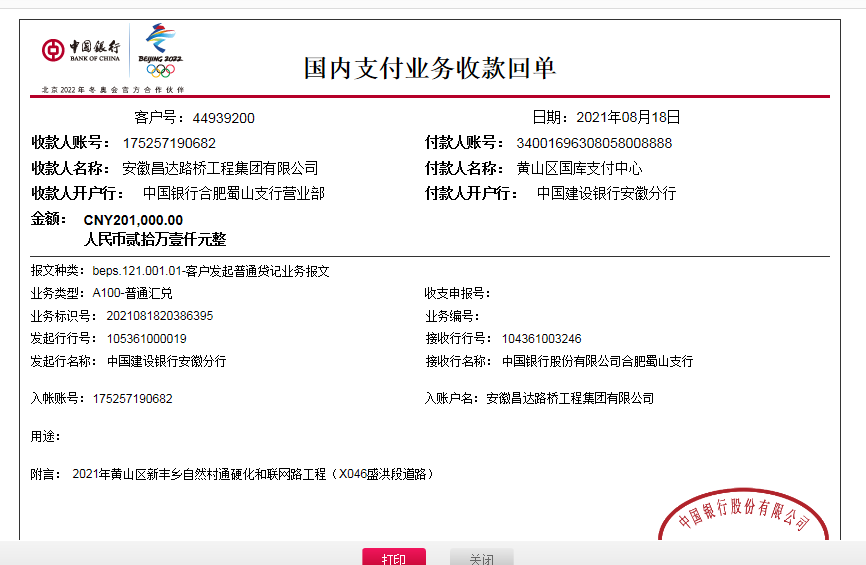Image resolution: width=866 pixels, height=565 pixels.
Task: Click business ID 2021081820386395
Action: pyautogui.click(x=152, y=316)
